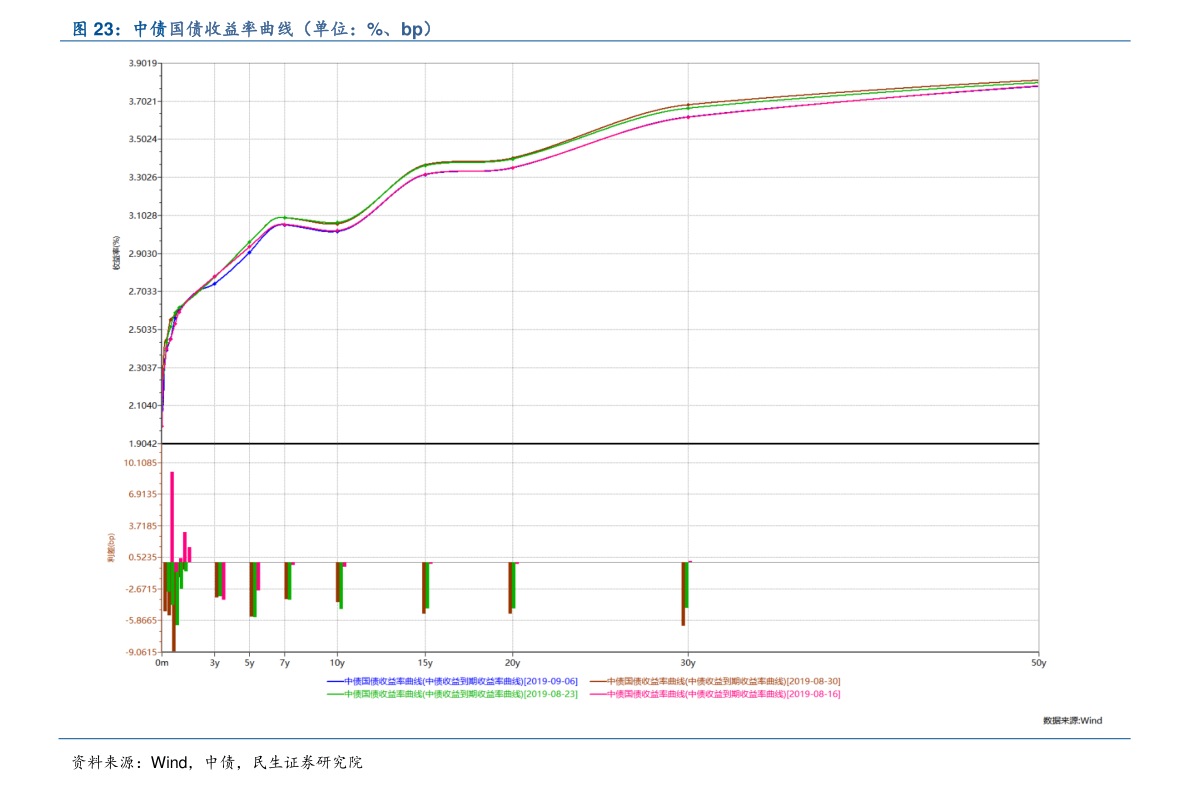This screenshot has height=791, width=1191.
Task: Select the 2019-08-23 green legend entry
Action: (x=452, y=694)
